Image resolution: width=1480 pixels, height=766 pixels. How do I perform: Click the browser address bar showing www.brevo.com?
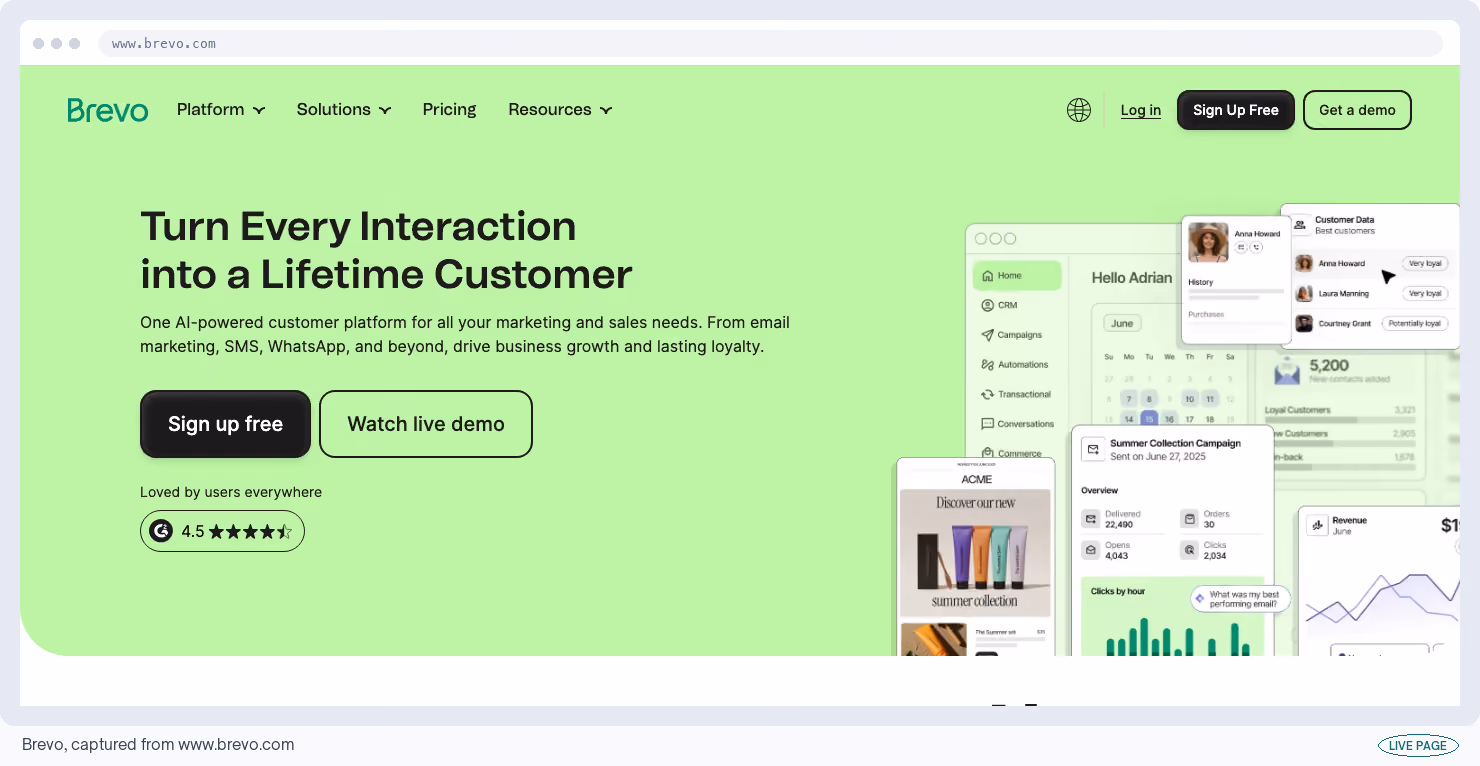770,43
